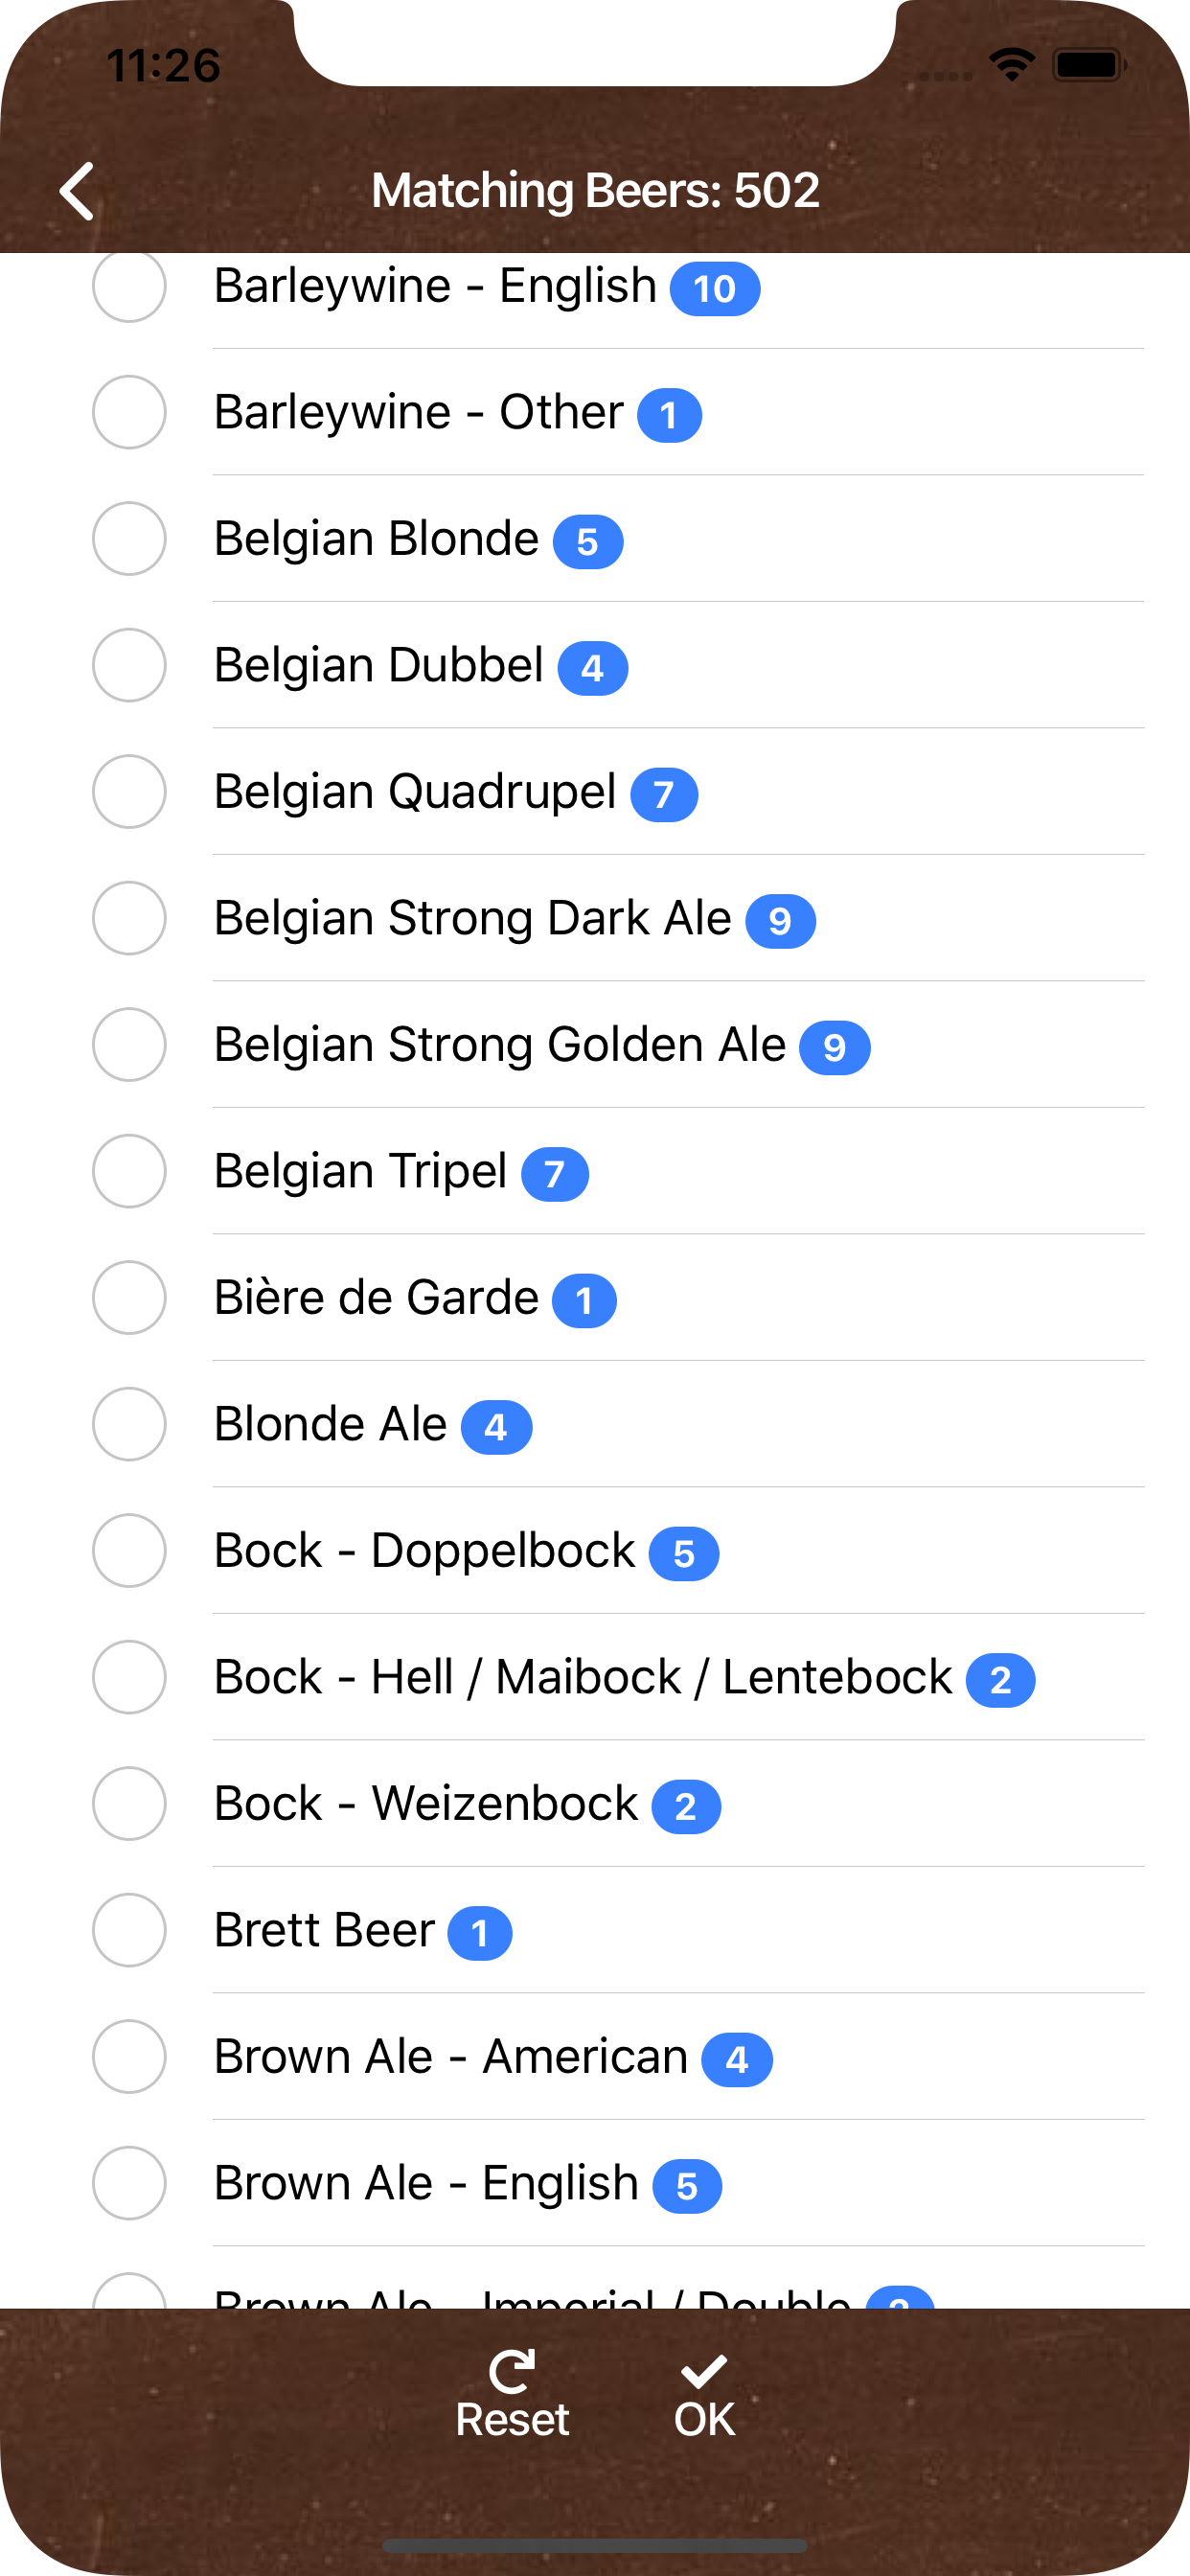Tap the back arrow icon
The height and width of the screenshot is (2576, 1190).
point(78,190)
